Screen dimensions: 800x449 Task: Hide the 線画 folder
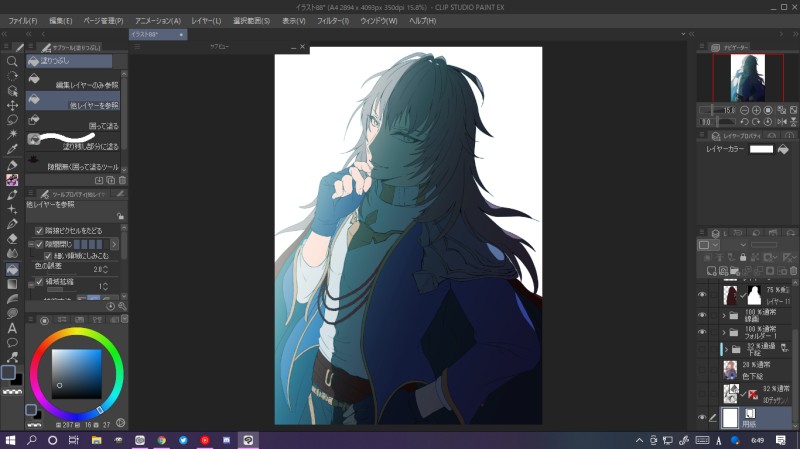[702, 315]
